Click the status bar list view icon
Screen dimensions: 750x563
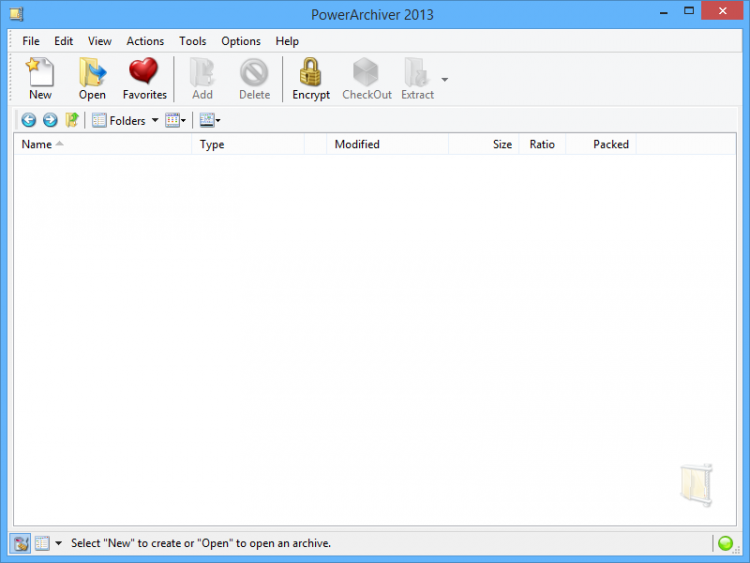[x=42, y=543]
